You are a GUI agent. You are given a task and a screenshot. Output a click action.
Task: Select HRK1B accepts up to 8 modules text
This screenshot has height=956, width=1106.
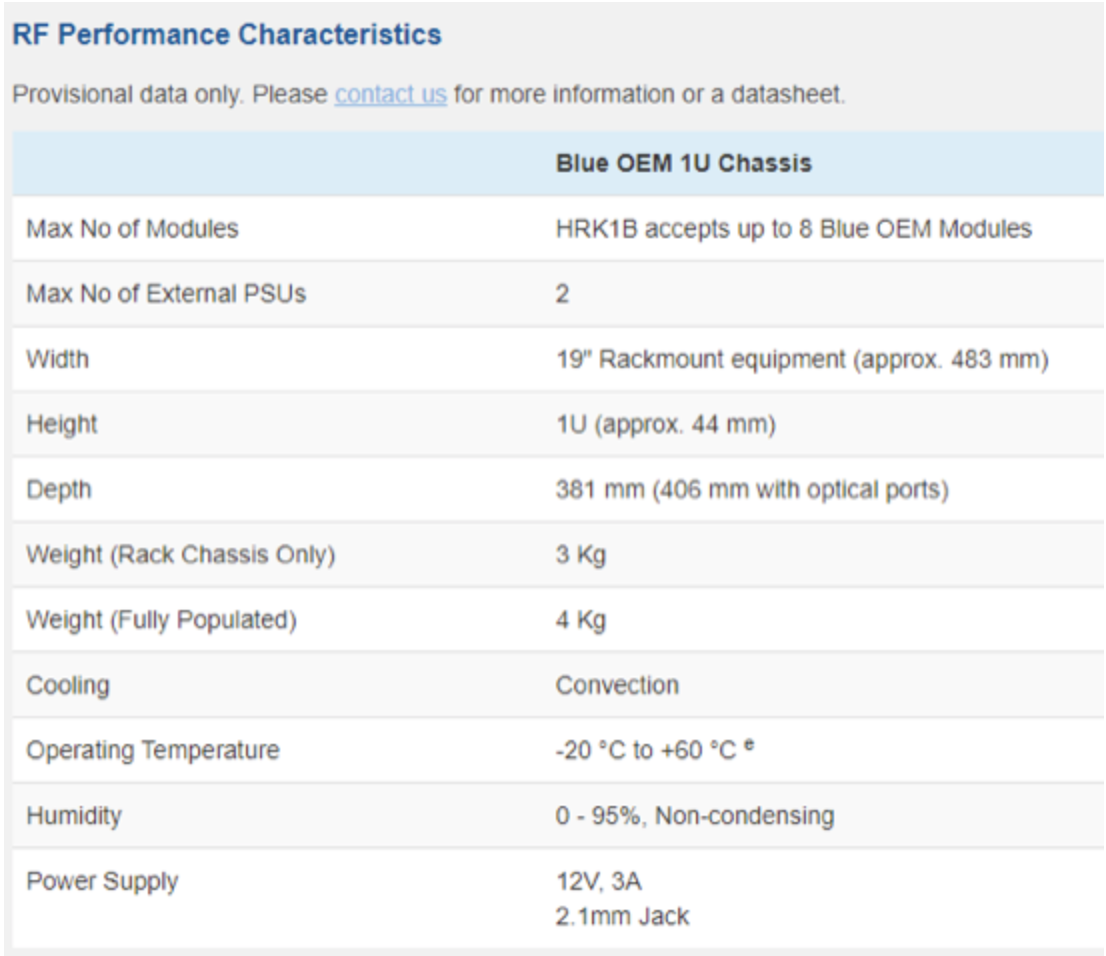(x=794, y=229)
